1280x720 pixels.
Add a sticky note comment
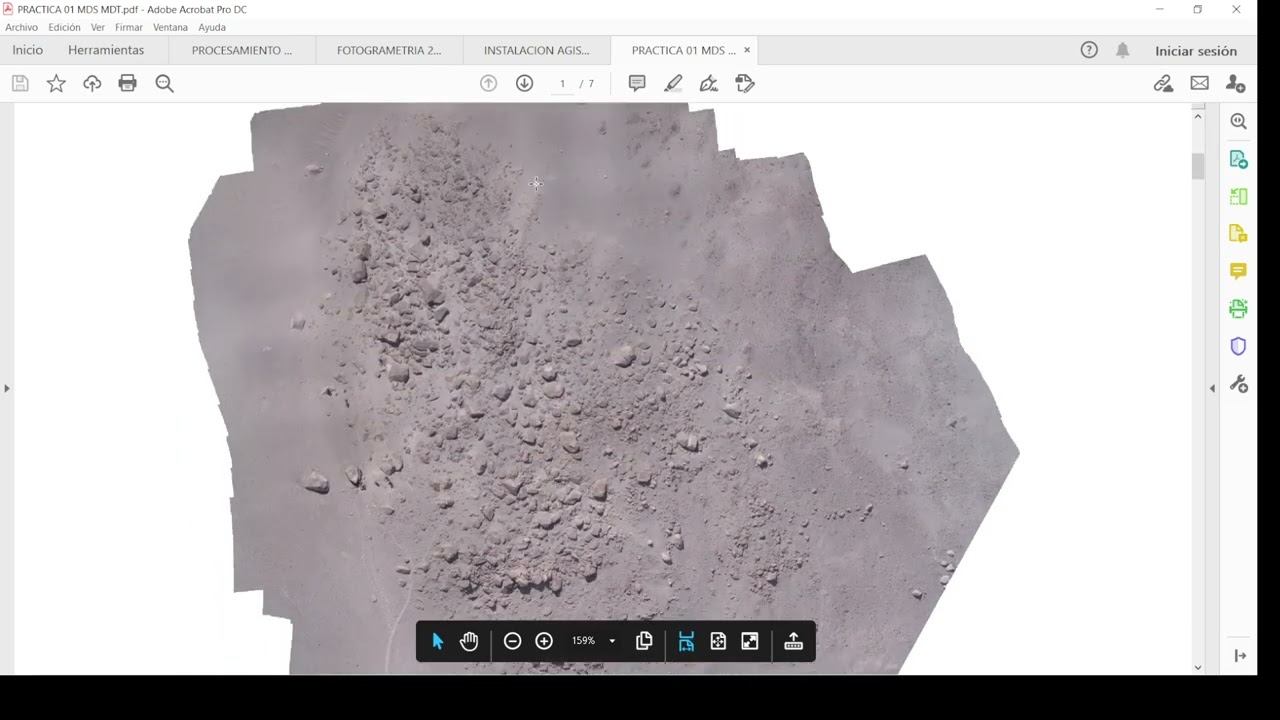637,83
